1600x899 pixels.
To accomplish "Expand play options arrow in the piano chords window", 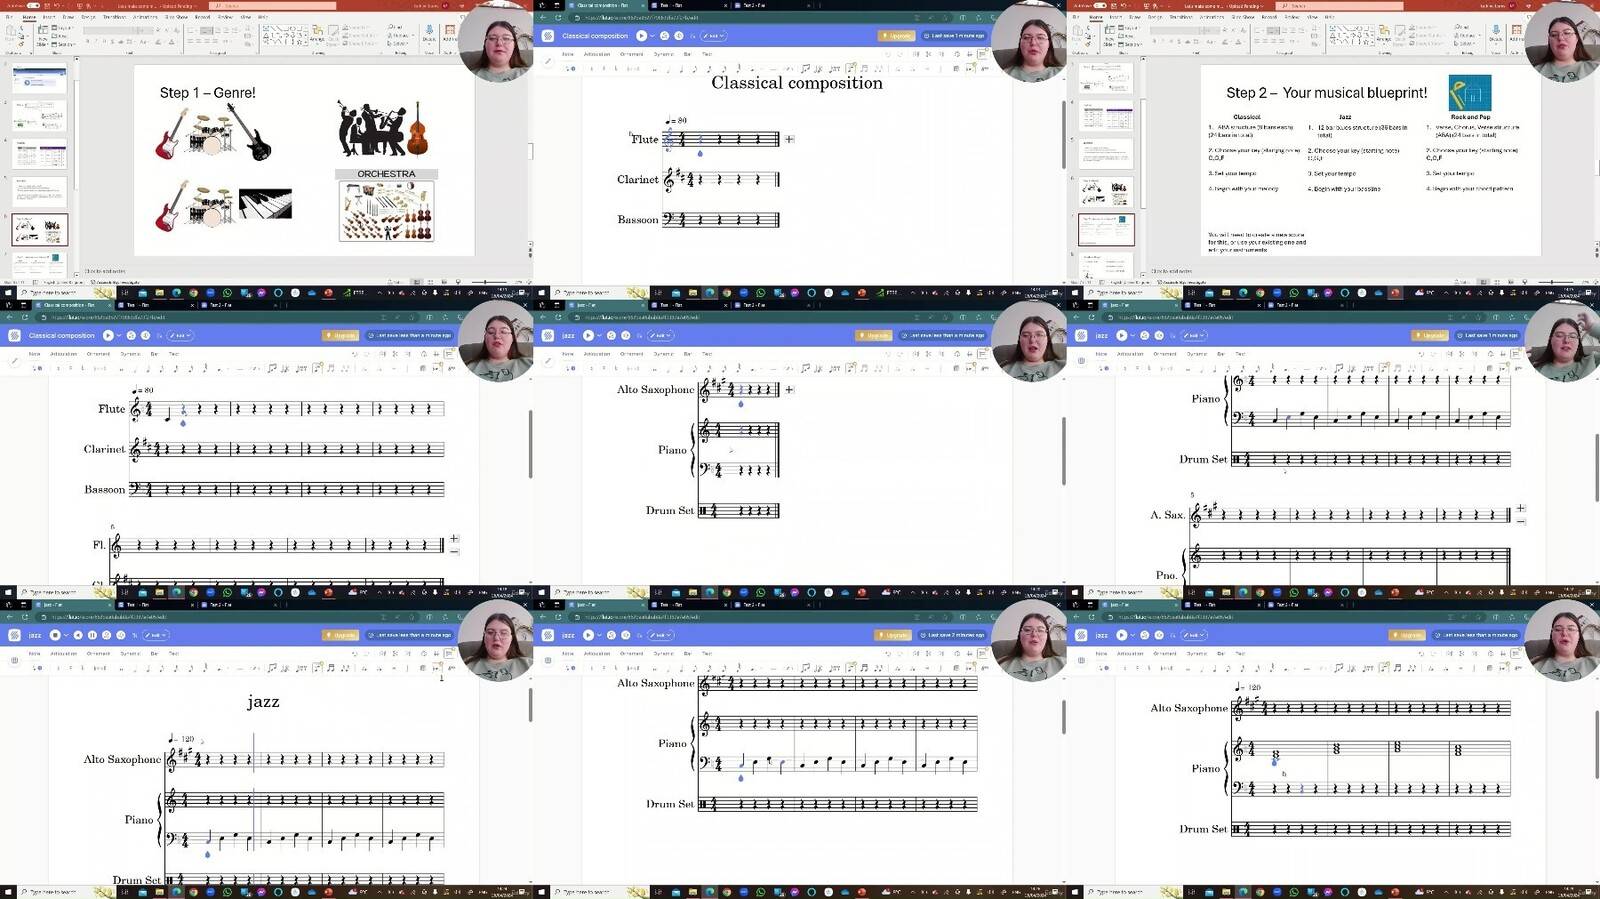I will coord(1132,635).
